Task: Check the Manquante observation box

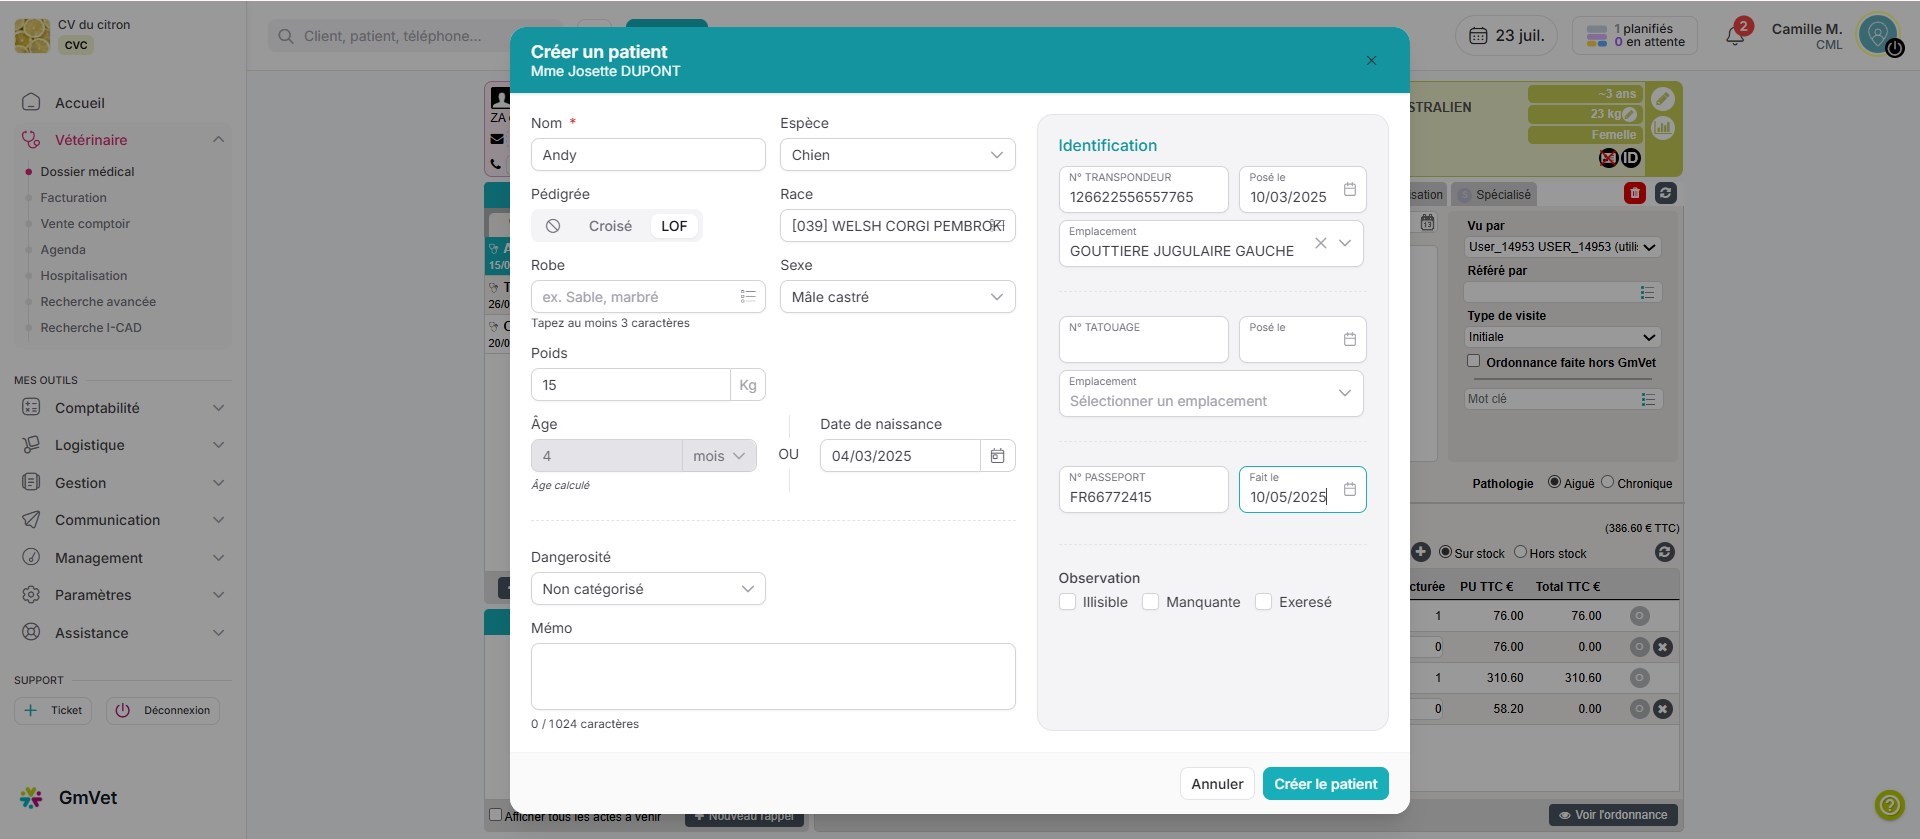Action: (1151, 602)
